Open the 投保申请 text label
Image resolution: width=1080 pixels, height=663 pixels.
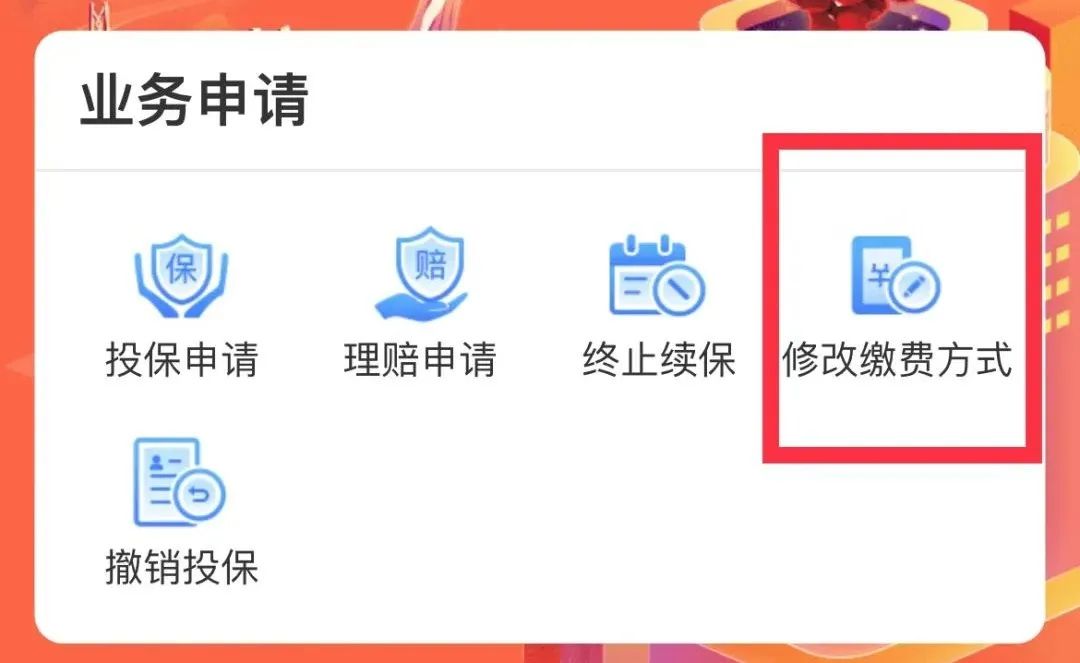tap(182, 359)
